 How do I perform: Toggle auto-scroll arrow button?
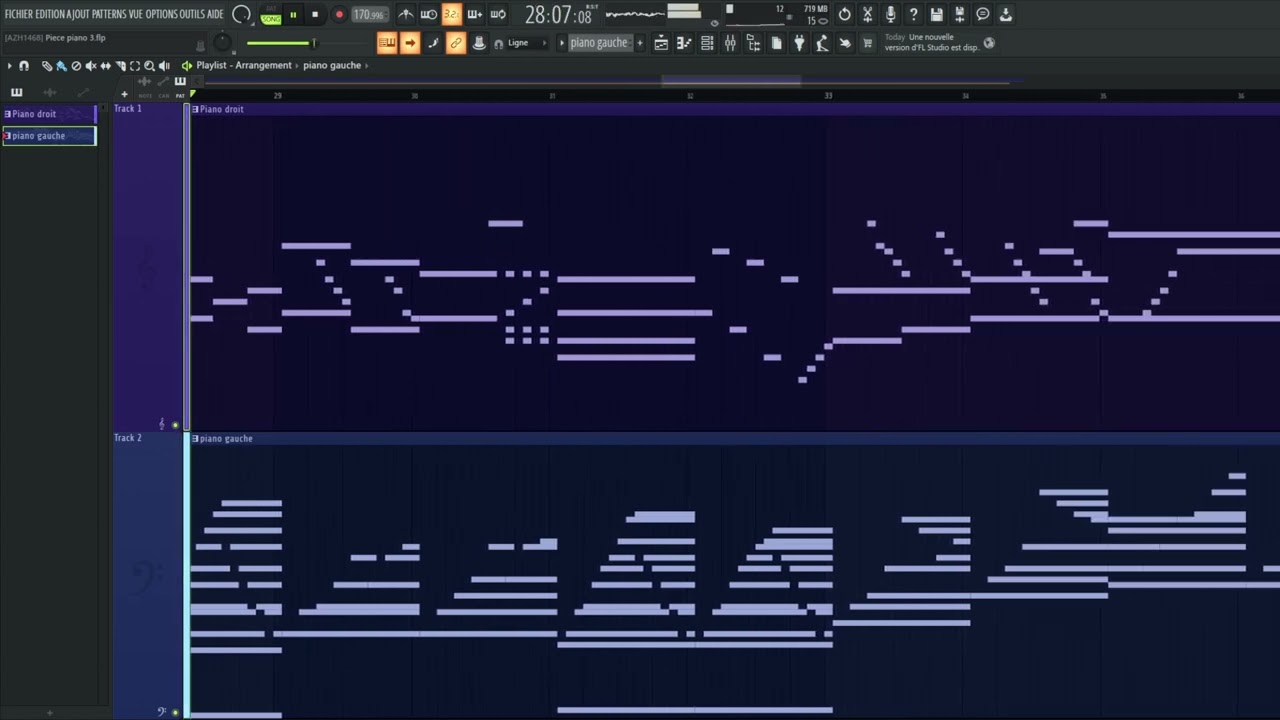(x=410, y=43)
